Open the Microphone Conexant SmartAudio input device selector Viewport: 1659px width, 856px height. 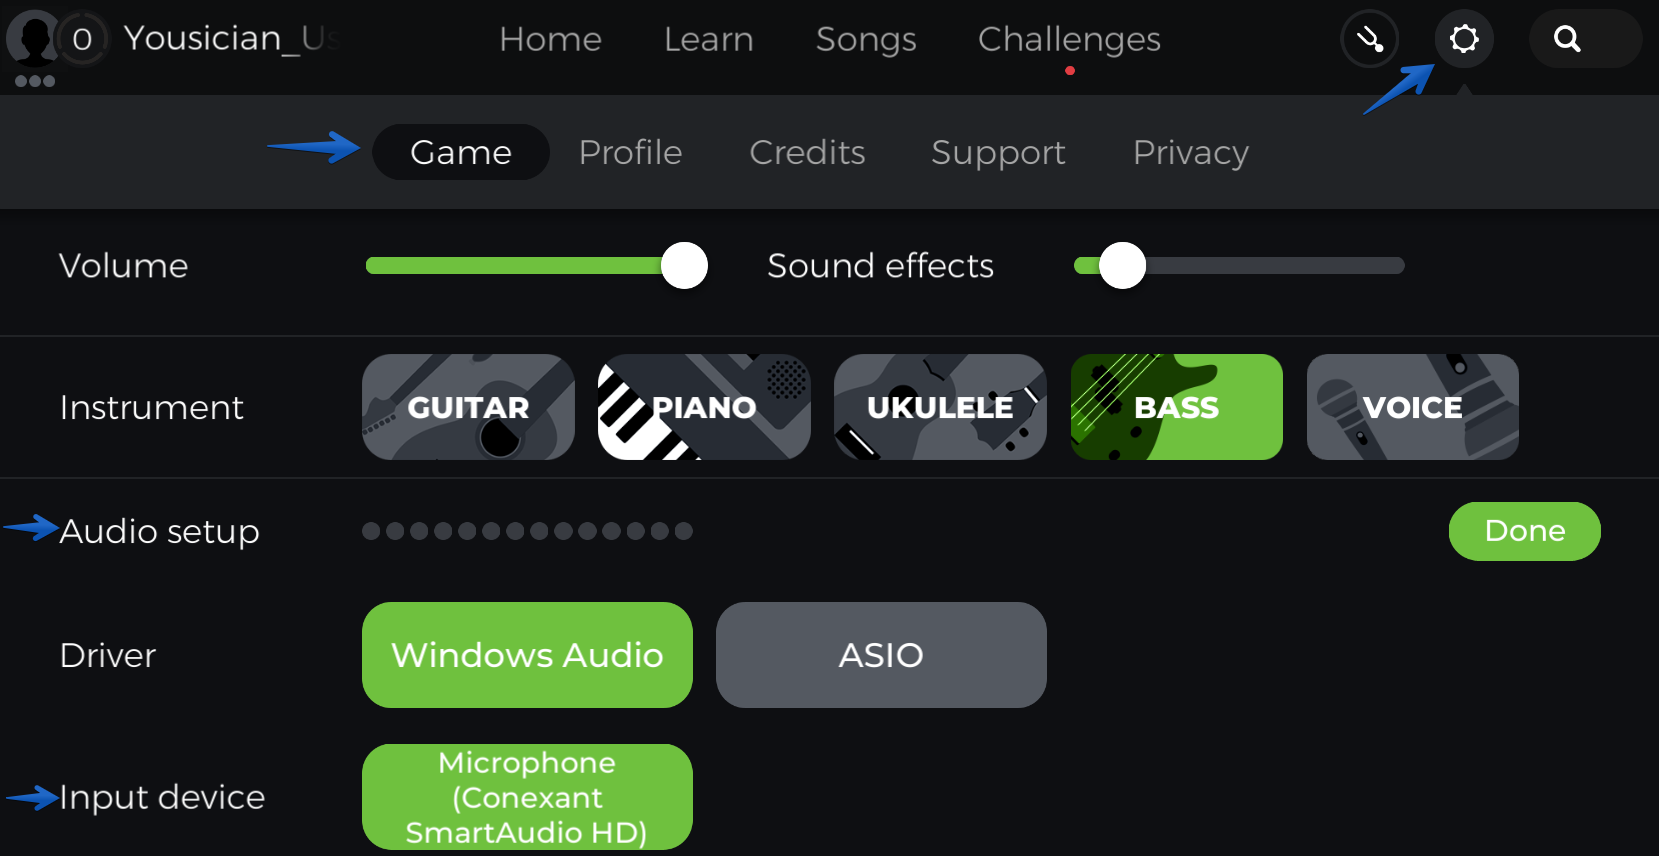(x=527, y=797)
